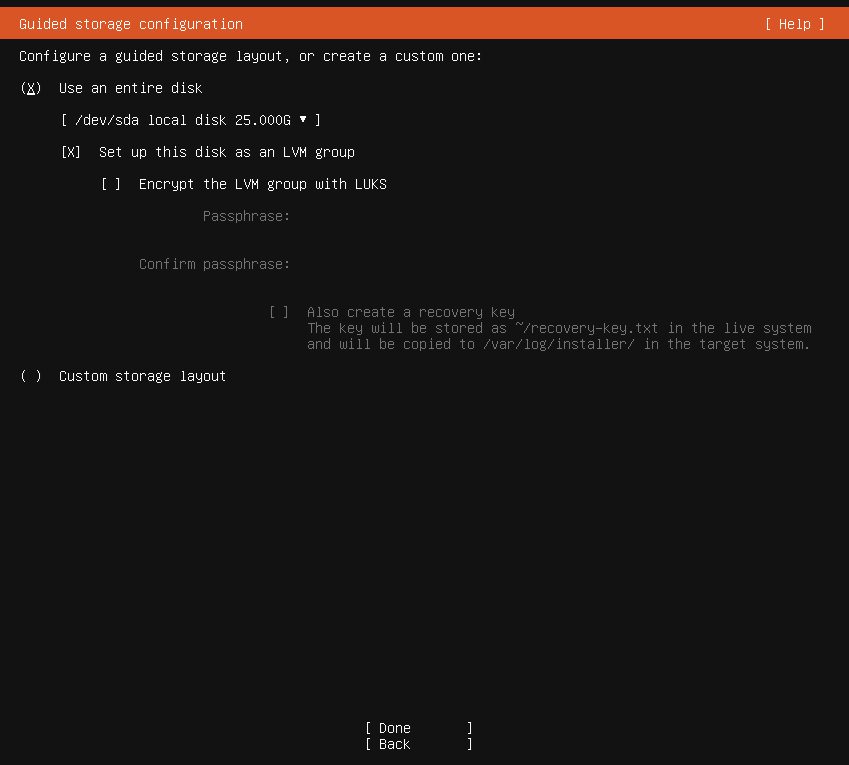Choose the Custom storage layout radio button
This screenshot has width=849, height=765.
(x=31, y=376)
